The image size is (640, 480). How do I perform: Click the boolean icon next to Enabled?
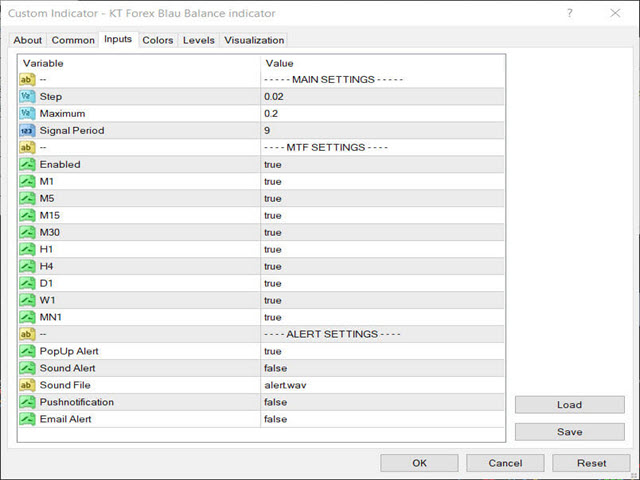point(27,164)
